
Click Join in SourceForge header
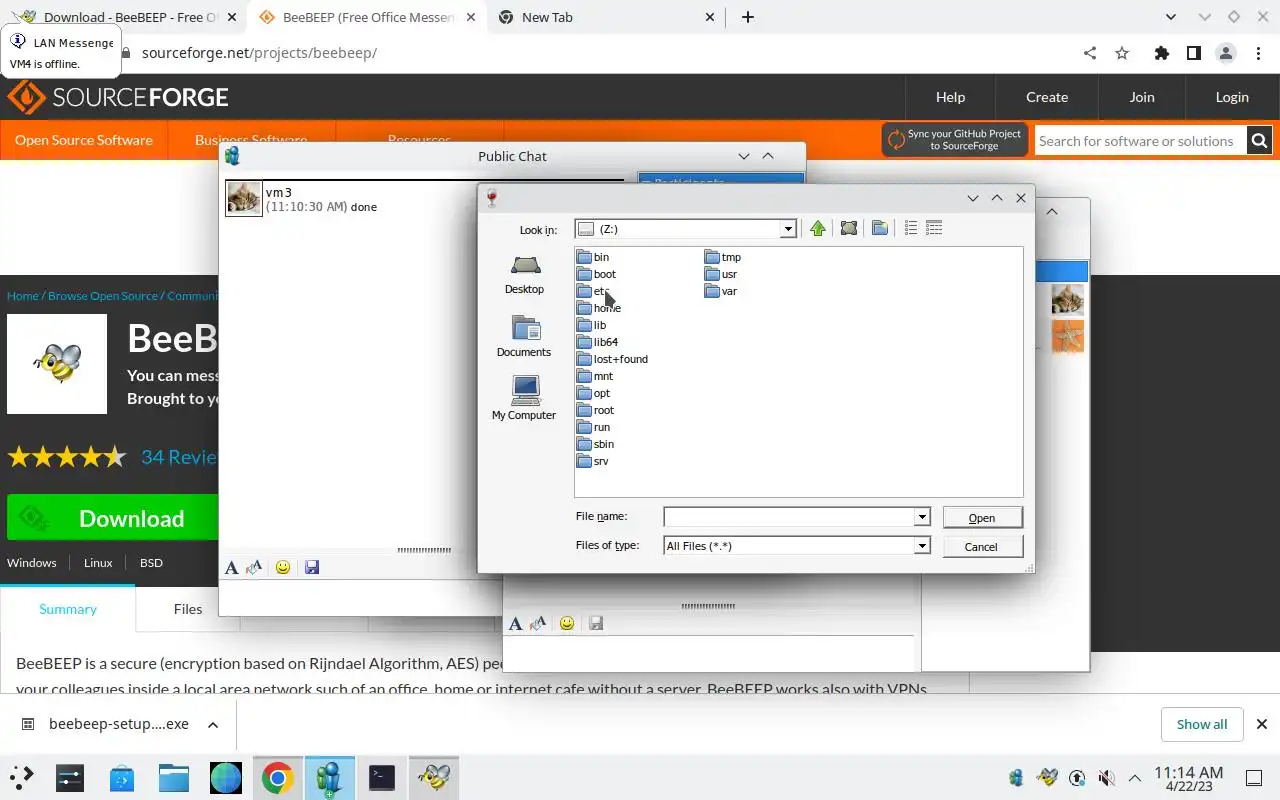coord(1142,97)
